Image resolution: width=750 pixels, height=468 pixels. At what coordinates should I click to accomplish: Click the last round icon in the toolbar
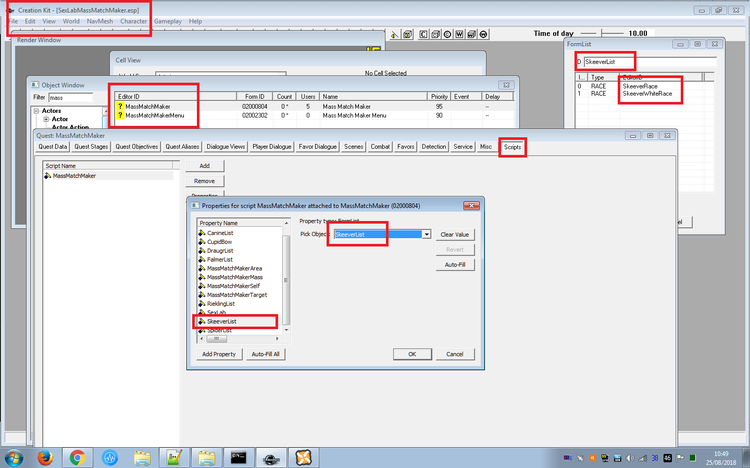tap(483, 34)
